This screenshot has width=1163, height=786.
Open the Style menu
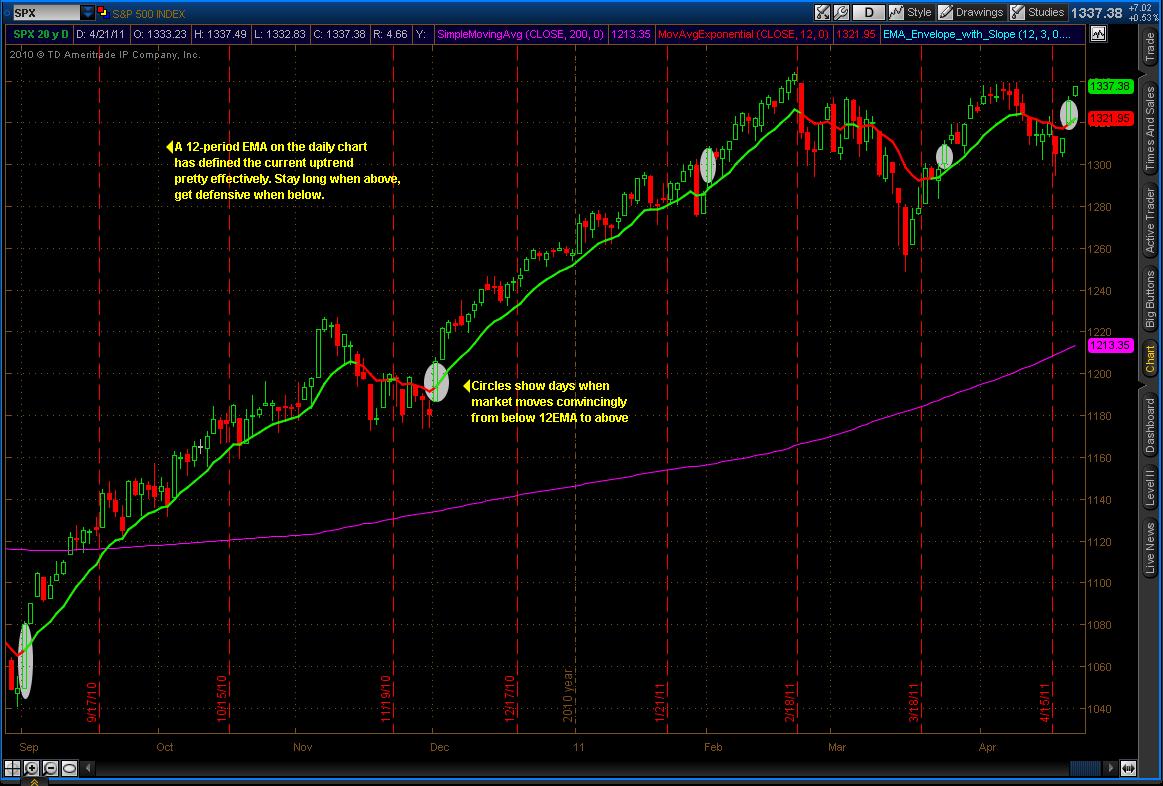(x=911, y=12)
